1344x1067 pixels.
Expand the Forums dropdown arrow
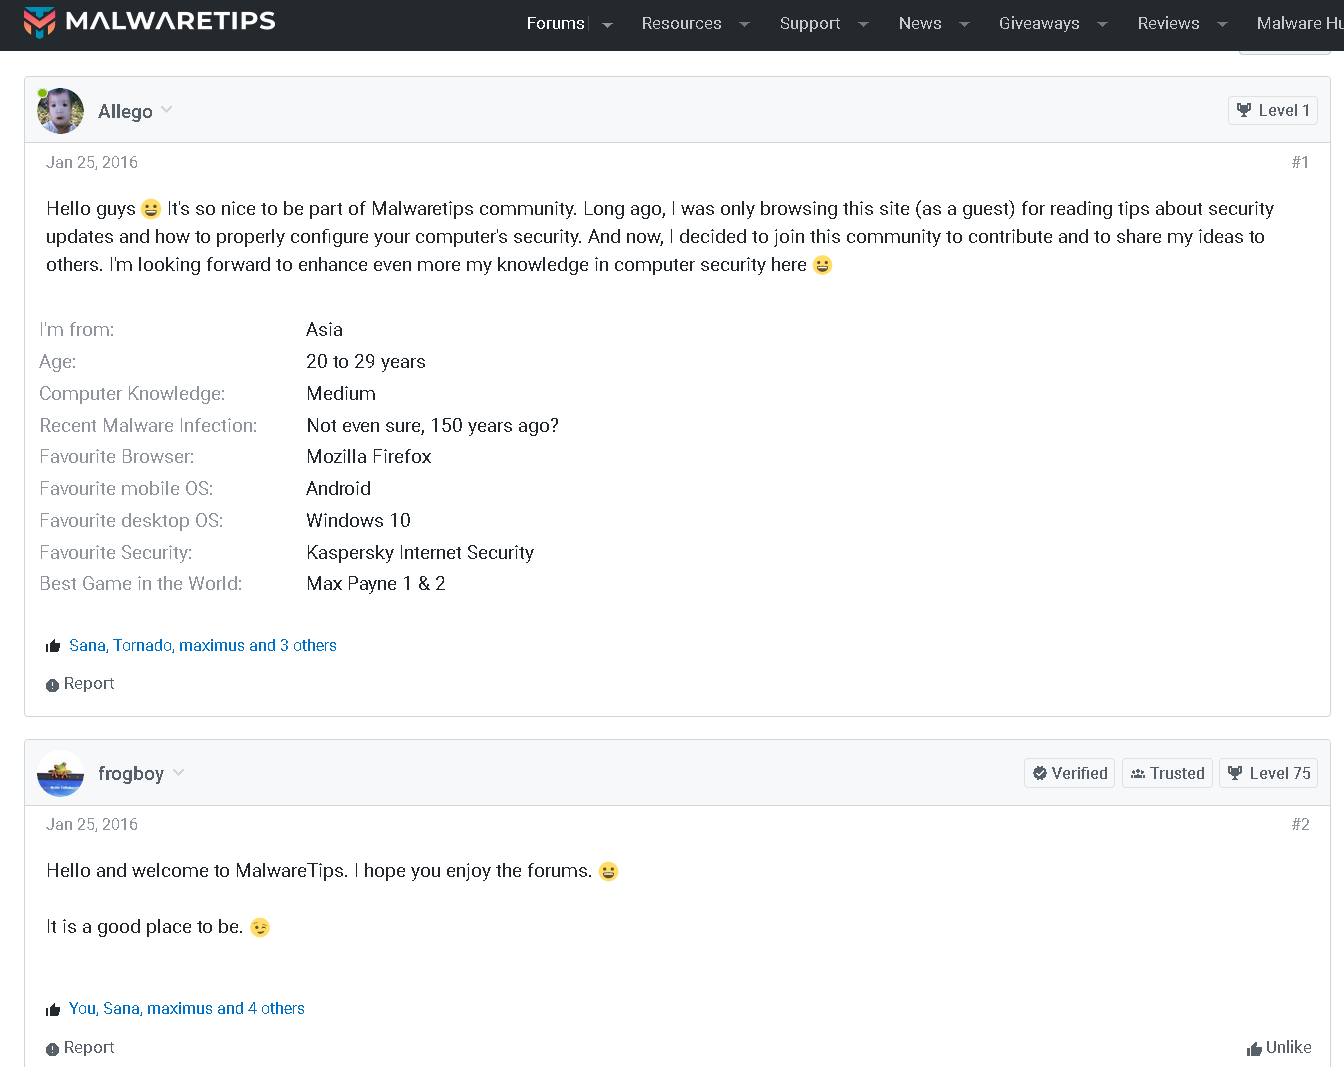pyautogui.click(x=607, y=24)
